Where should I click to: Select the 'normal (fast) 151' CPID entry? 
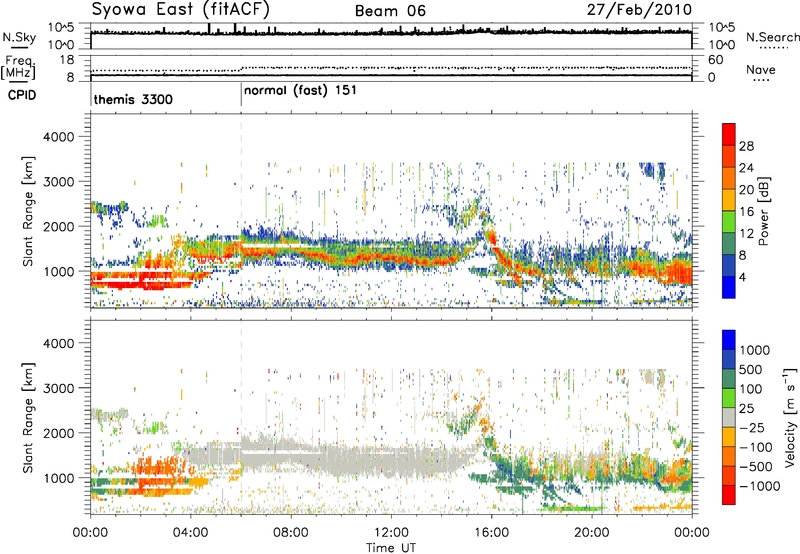tap(300, 91)
